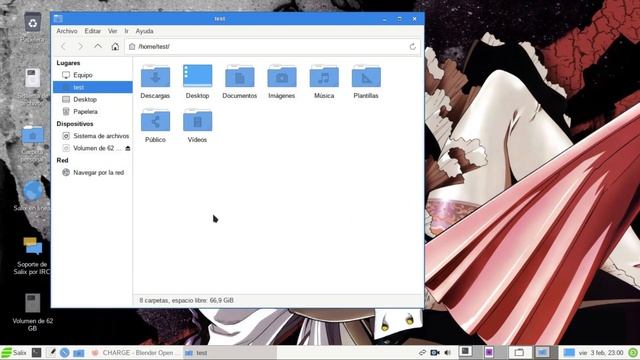Click the file manager window menu icon
Screen dimensions: 640x360
coord(58,18)
